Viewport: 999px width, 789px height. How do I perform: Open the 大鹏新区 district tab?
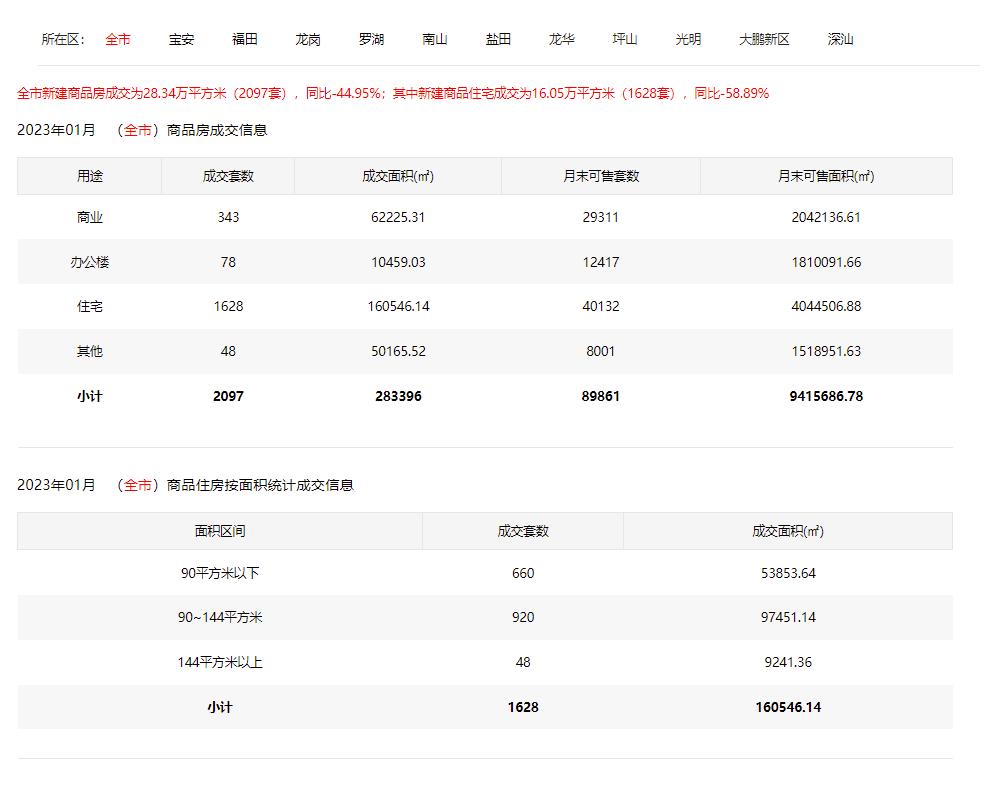(x=764, y=39)
